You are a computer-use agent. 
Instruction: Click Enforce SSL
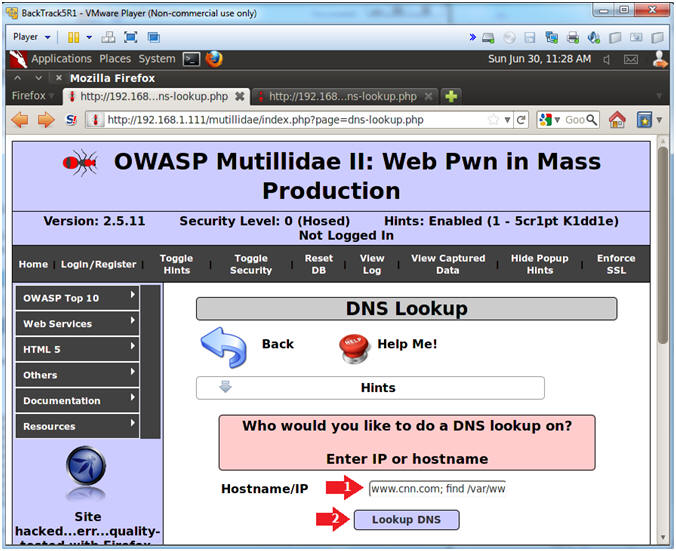616,264
